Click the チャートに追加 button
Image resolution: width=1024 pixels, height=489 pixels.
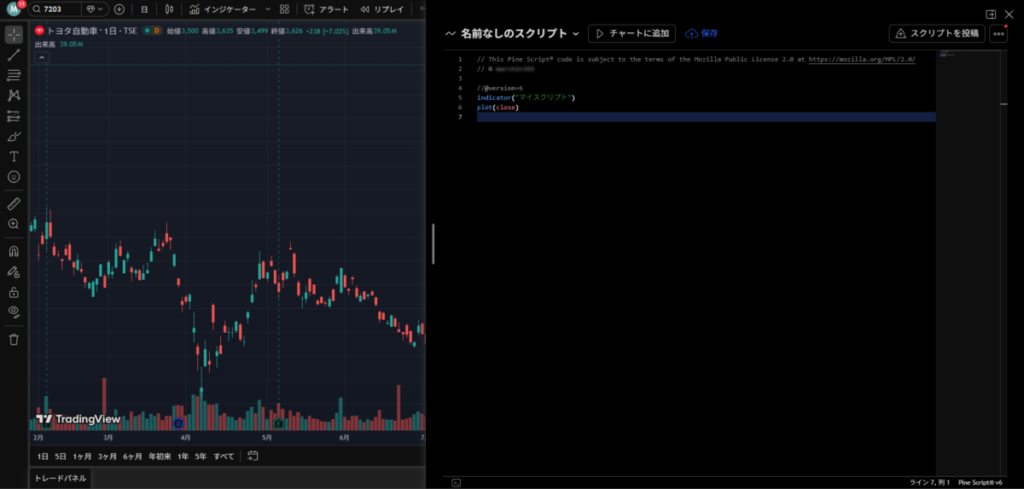[x=632, y=33]
